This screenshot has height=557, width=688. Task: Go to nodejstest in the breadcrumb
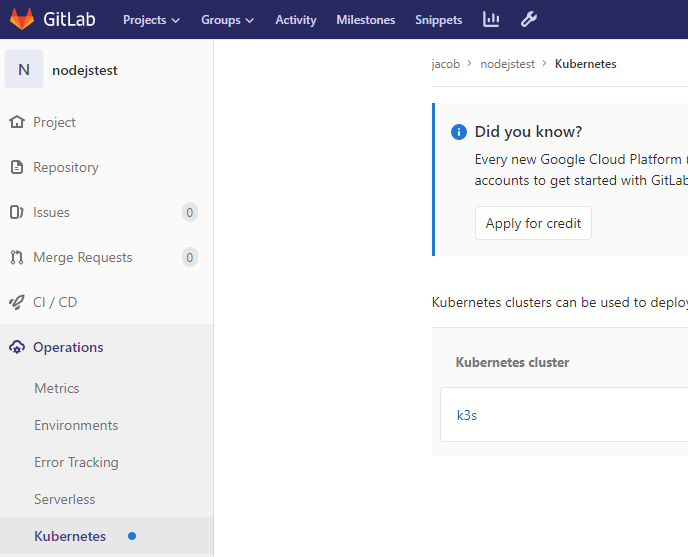pyautogui.click(x=507, y=64)
